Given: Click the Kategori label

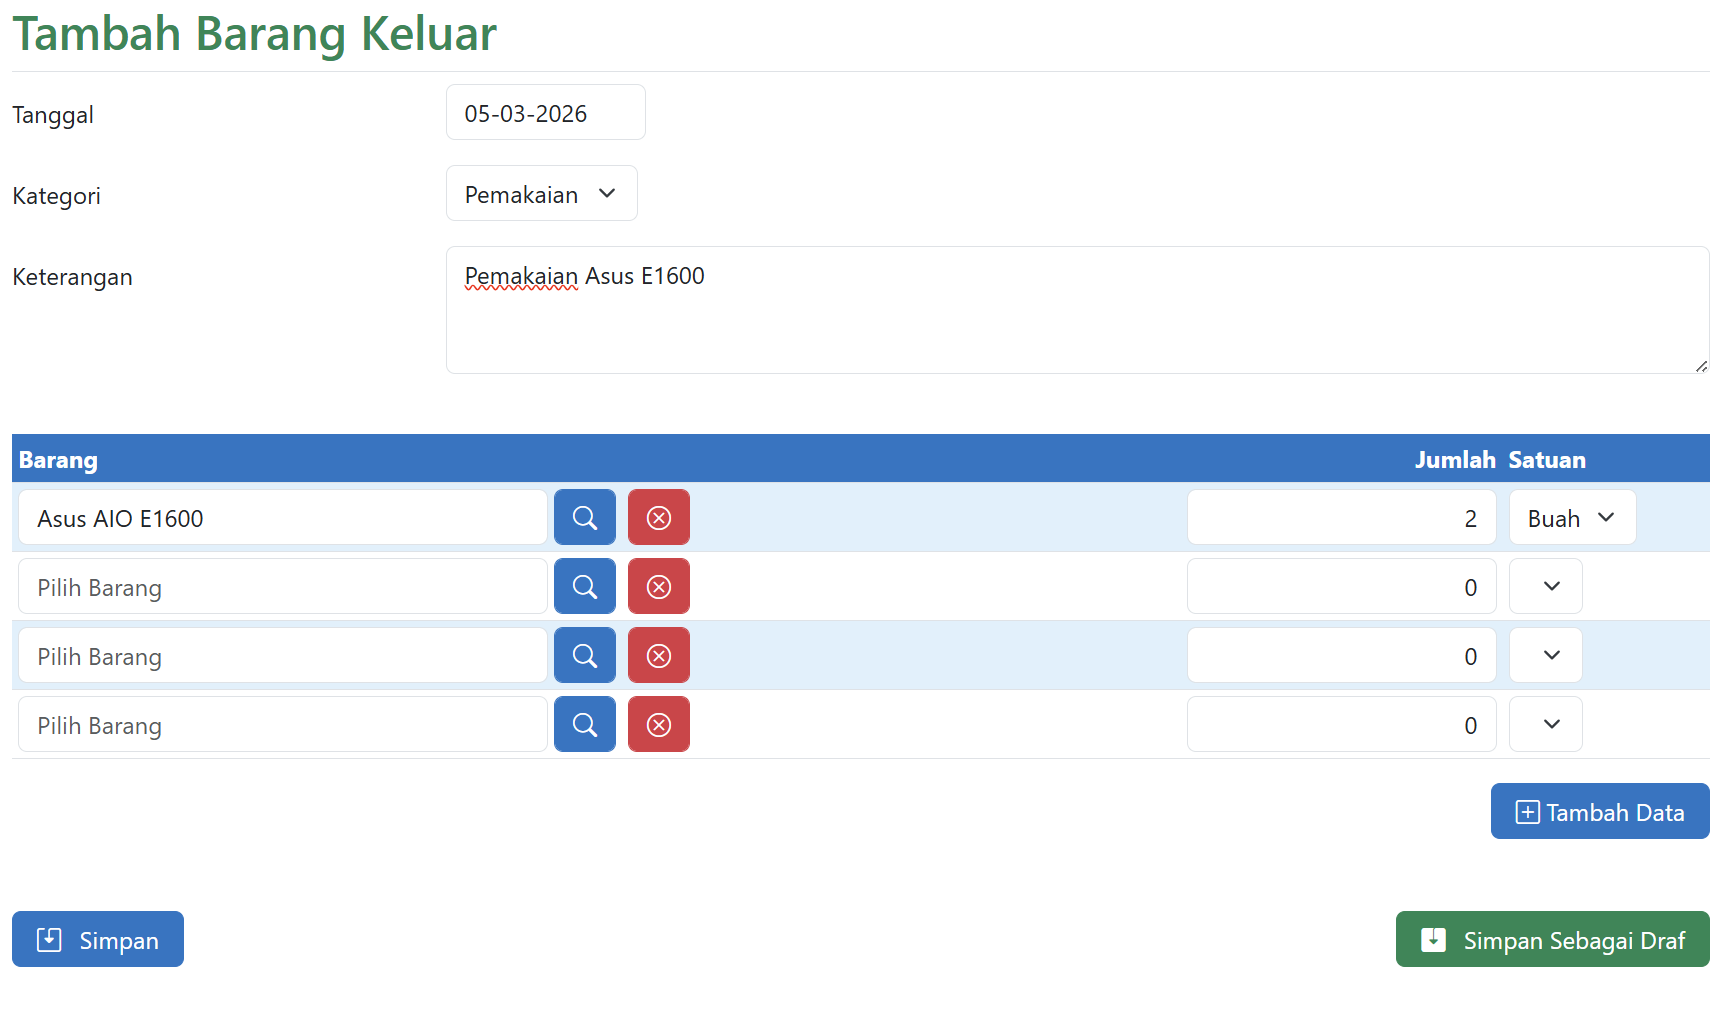Looking at the screenshot, I should pos(56,196).
